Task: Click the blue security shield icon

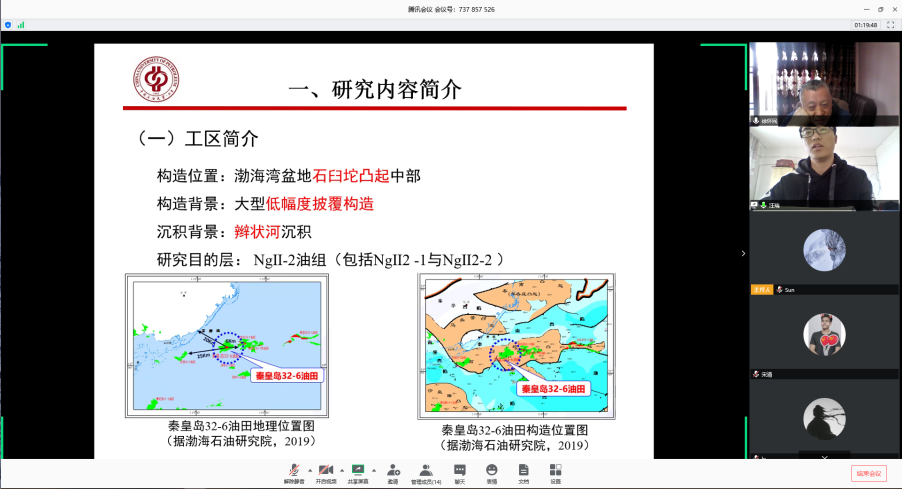Action: pyautogui.click(x=8, y=24)
